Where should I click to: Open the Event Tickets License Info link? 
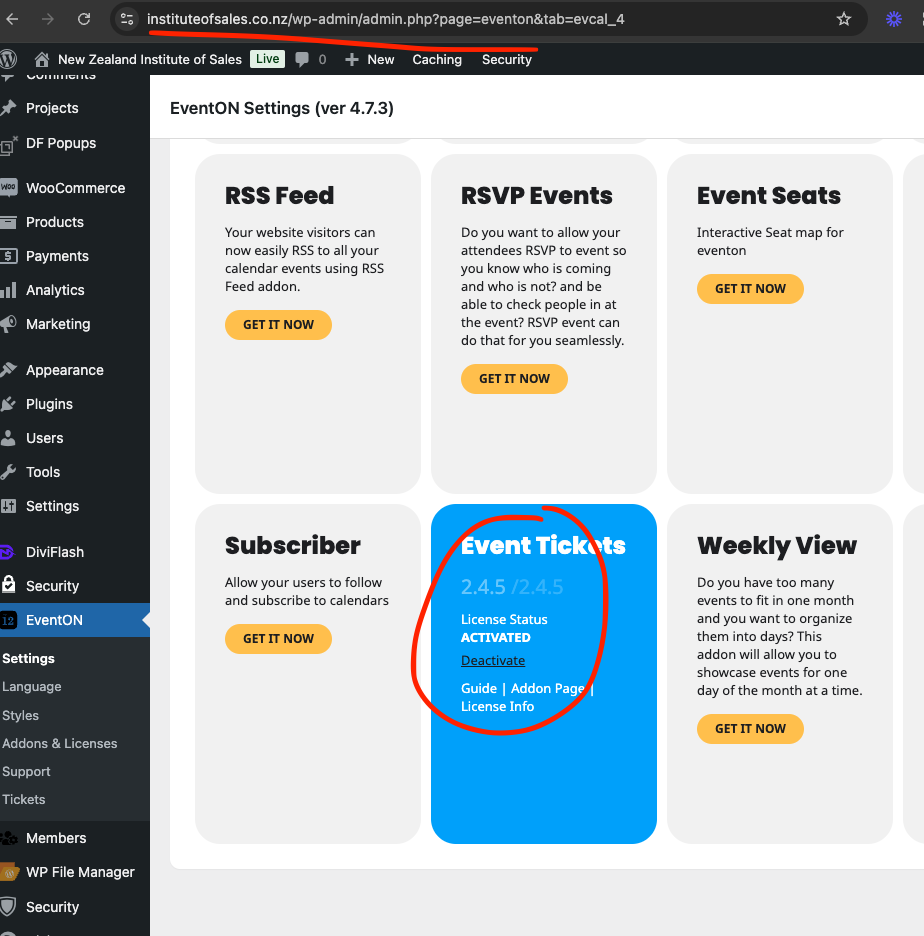pyautogui.click(x=497, y=706)
